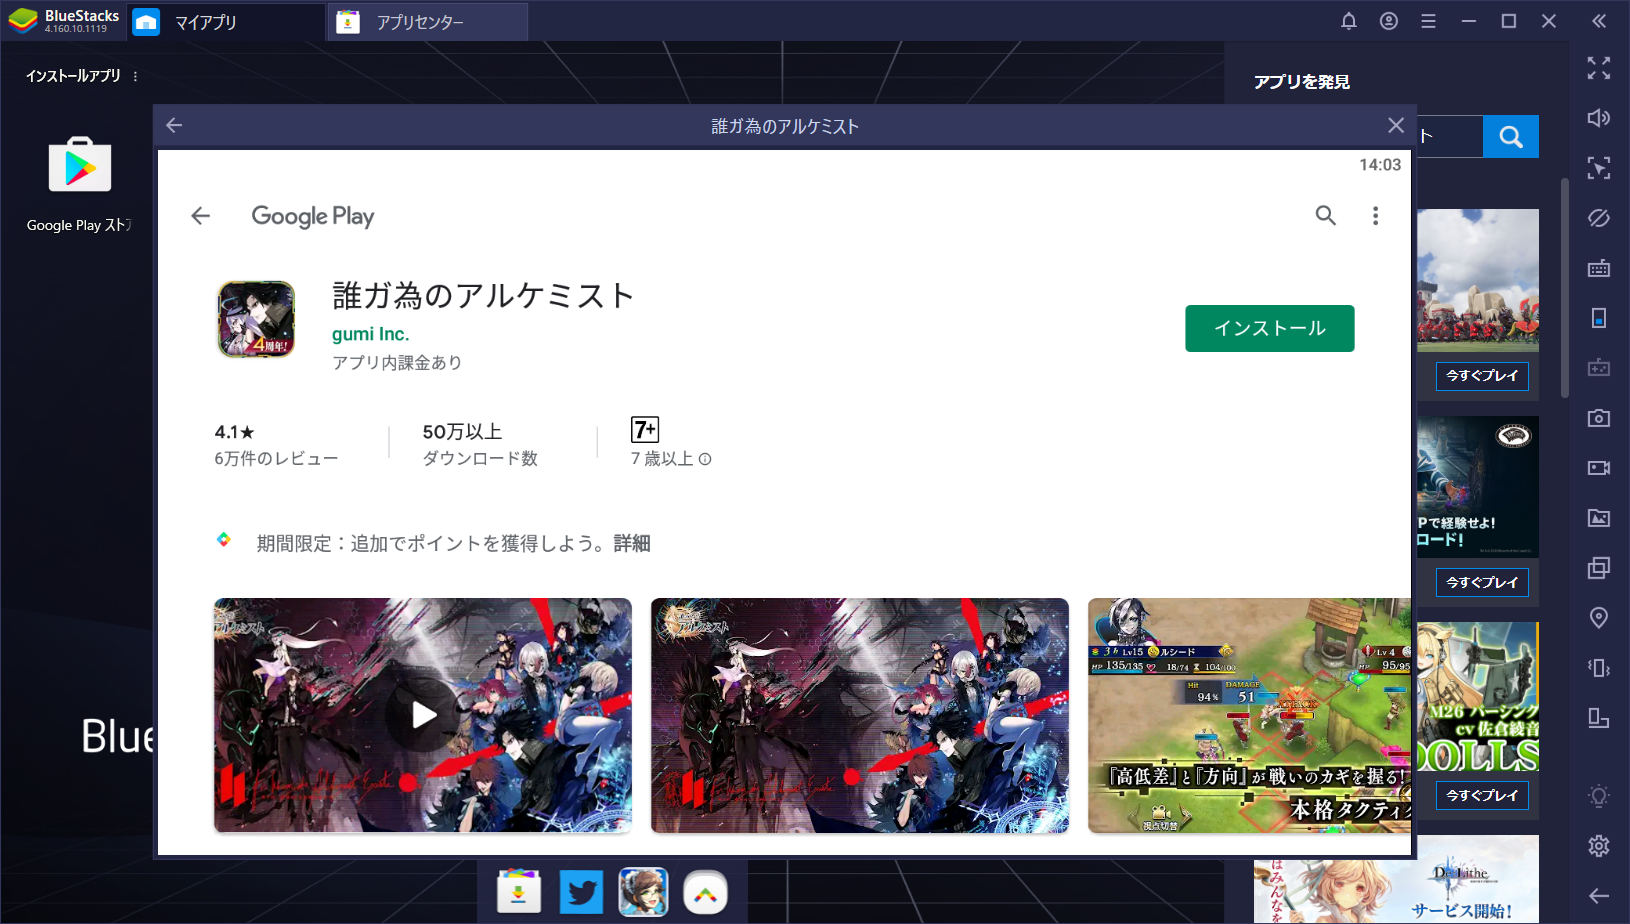Screen dimensions: 1630x924
Task: Open the BlueStacks hamburger menu
Action: (1428, 21)
